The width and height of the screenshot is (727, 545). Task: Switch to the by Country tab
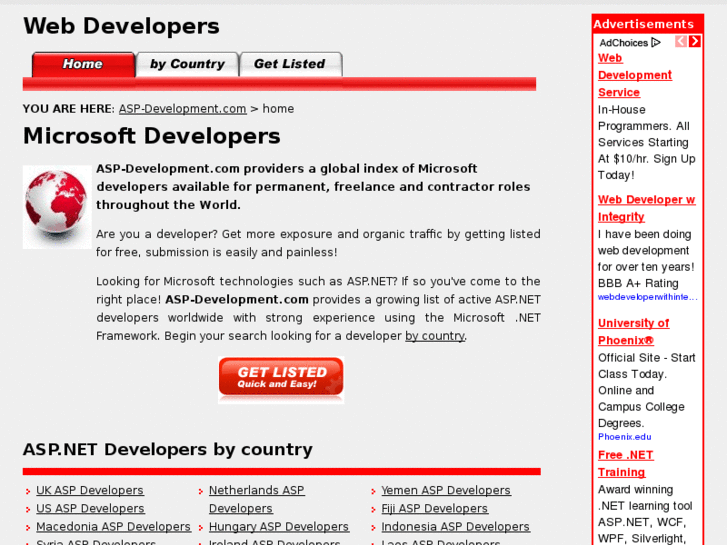187,64
